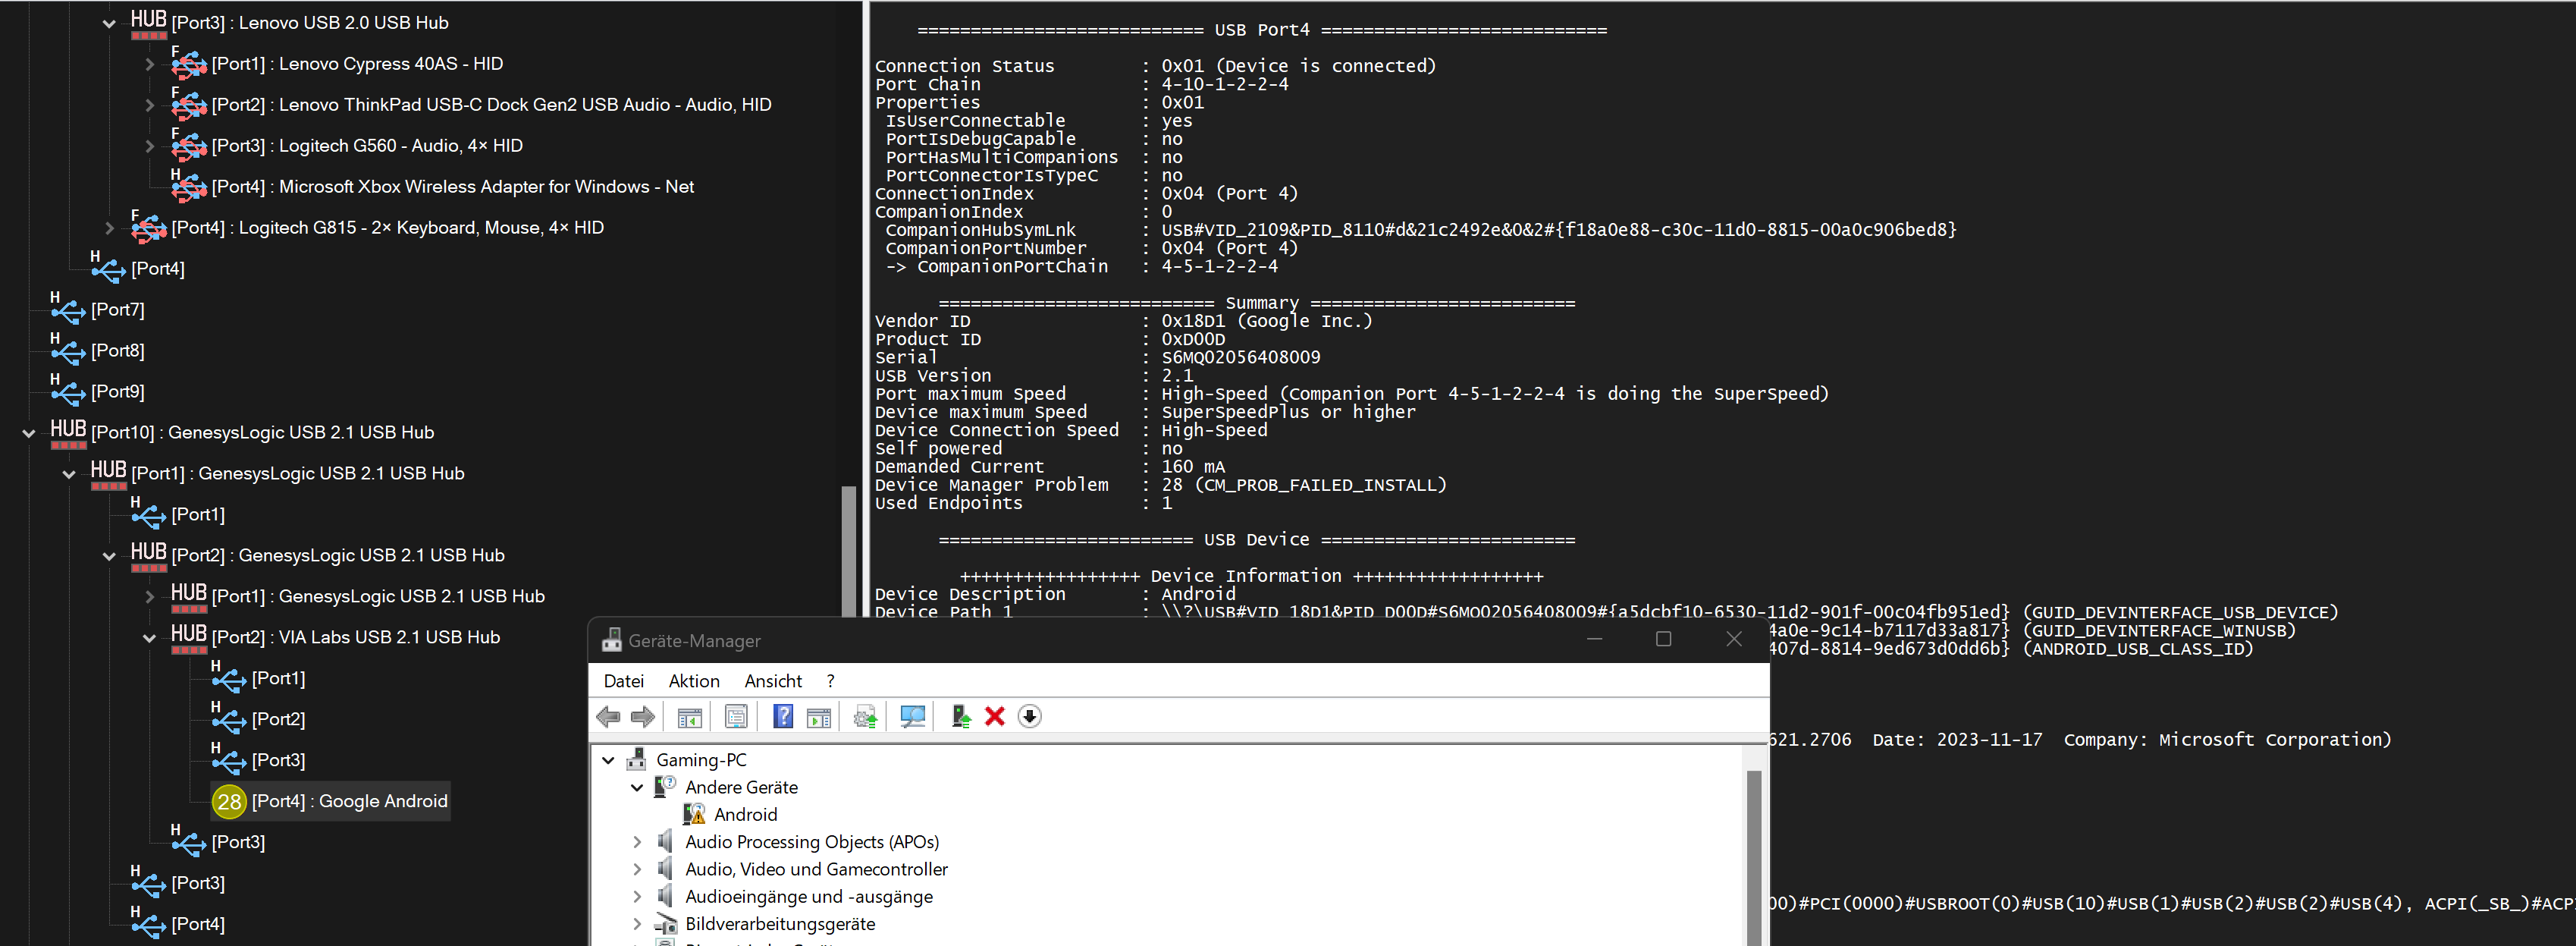Click Scan for hardware changes icon
The height and width of the screenshot is (946, 2576).
[x=912, y=716]
